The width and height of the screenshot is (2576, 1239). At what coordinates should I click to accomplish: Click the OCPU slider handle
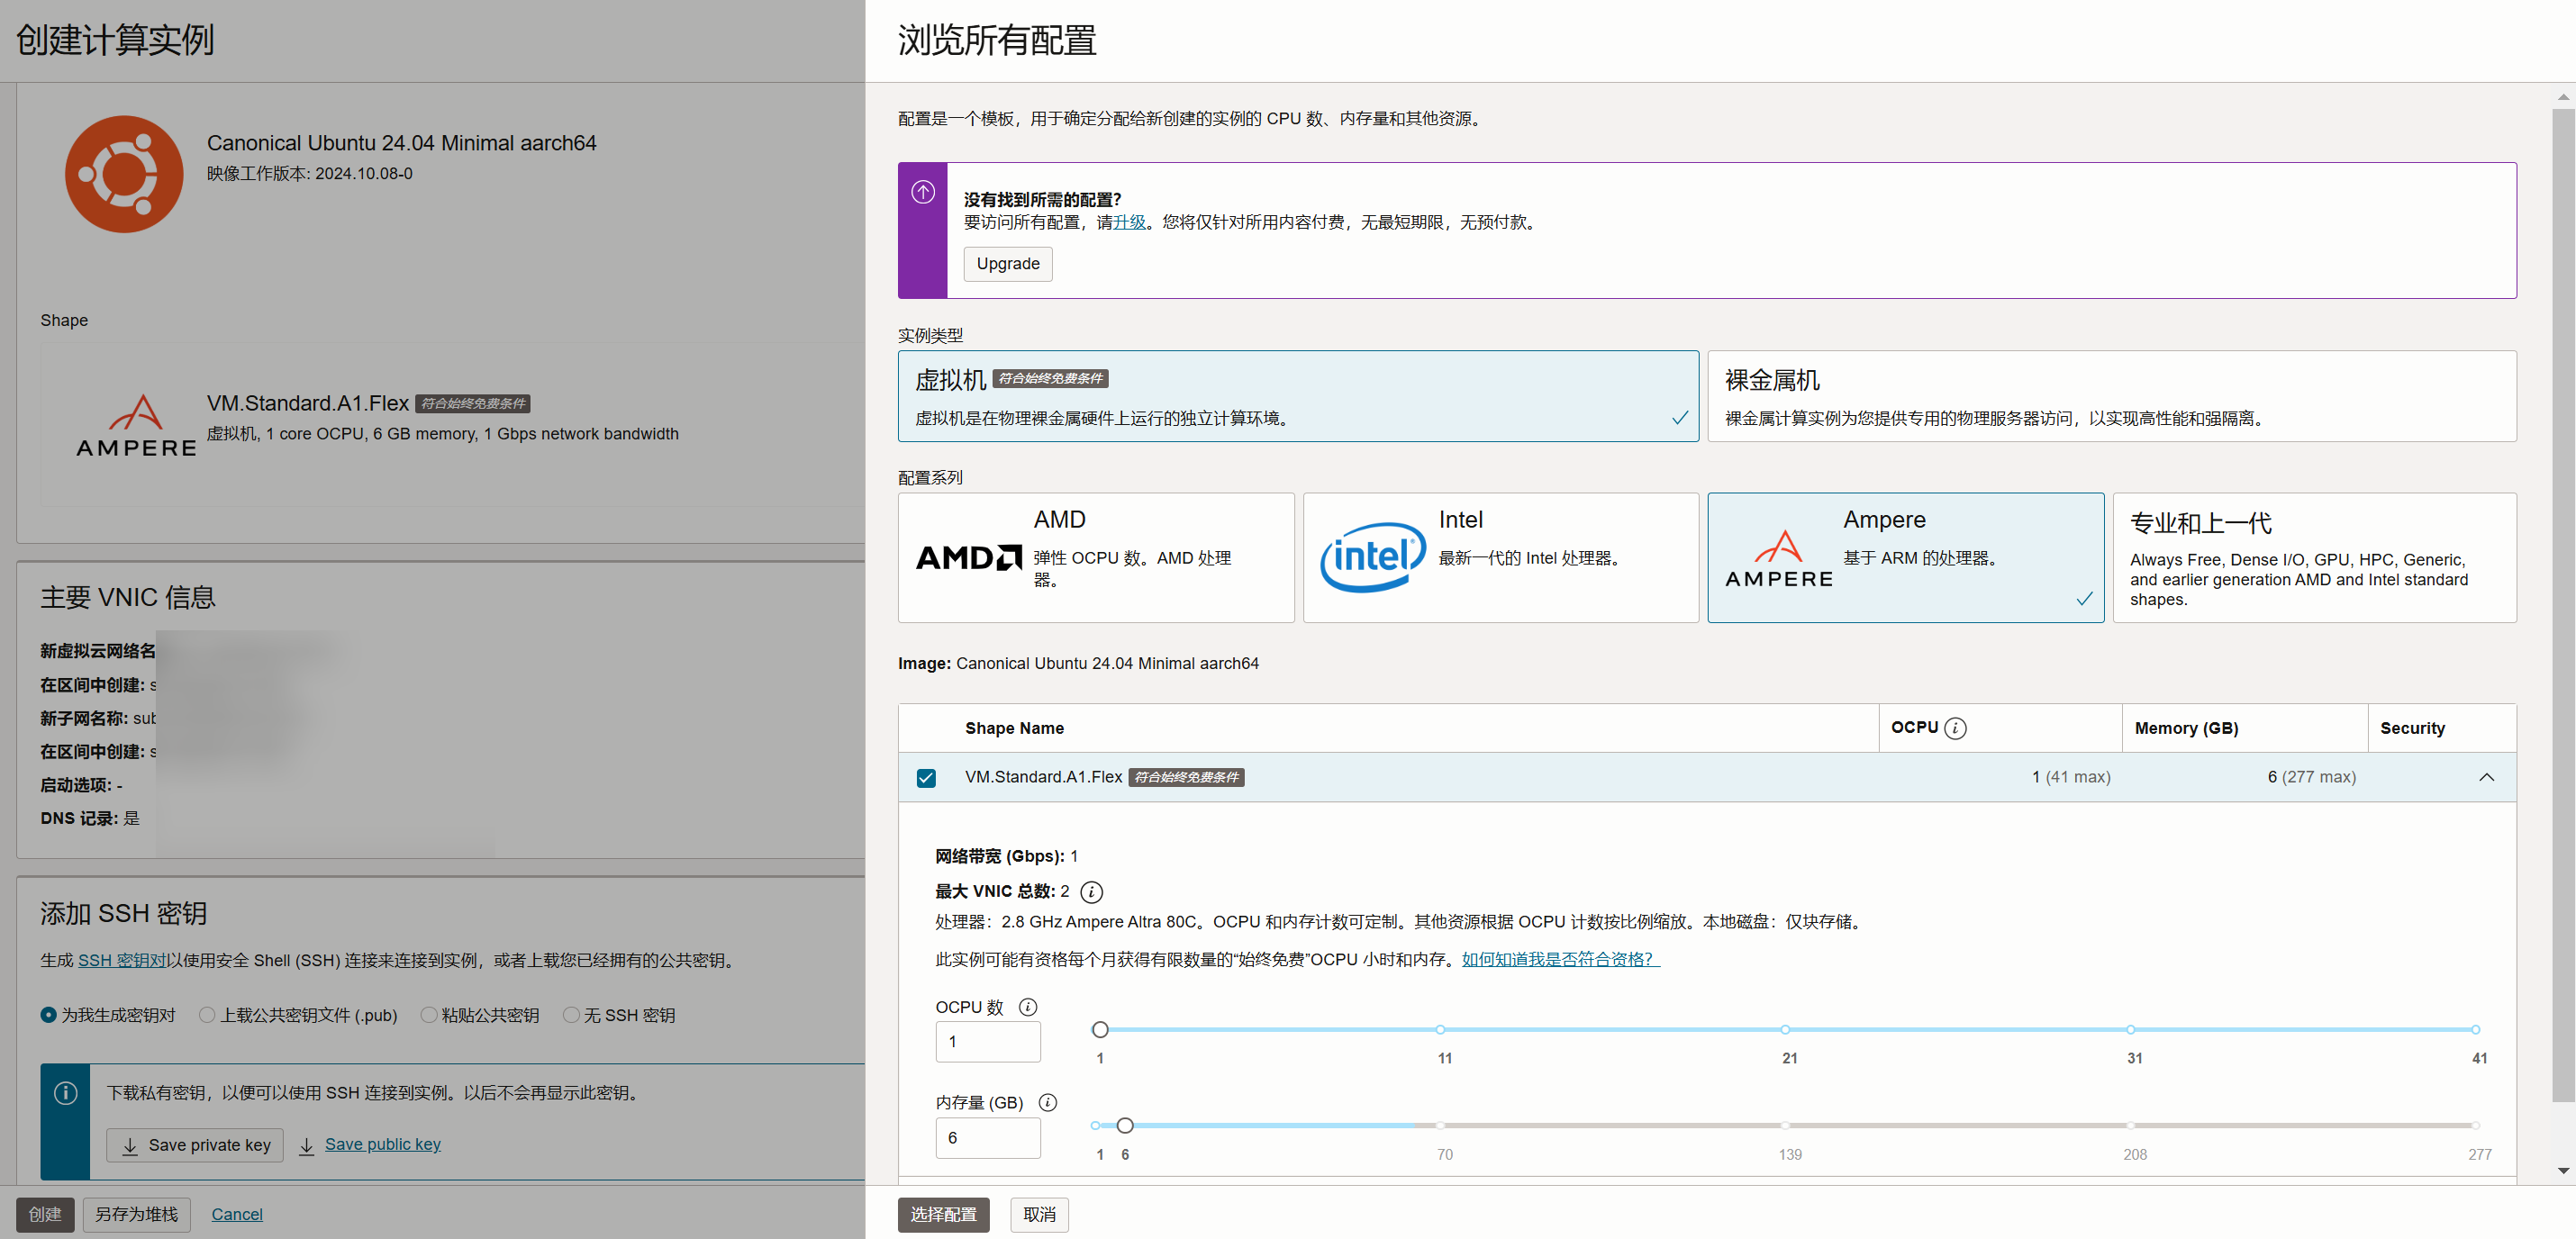(x=1100, y=1029)
